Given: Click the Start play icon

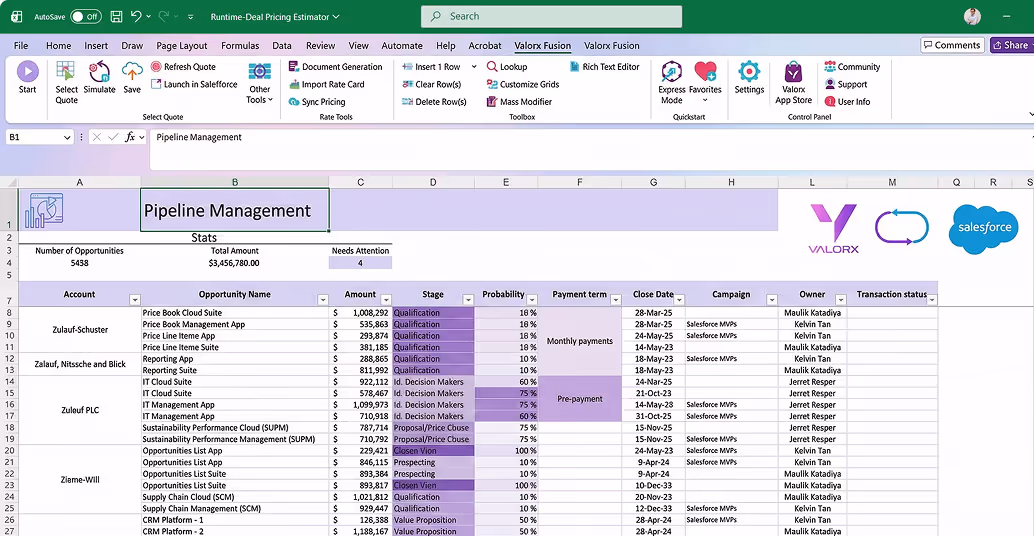Looking at the screenshot, I should coord(27,71).
